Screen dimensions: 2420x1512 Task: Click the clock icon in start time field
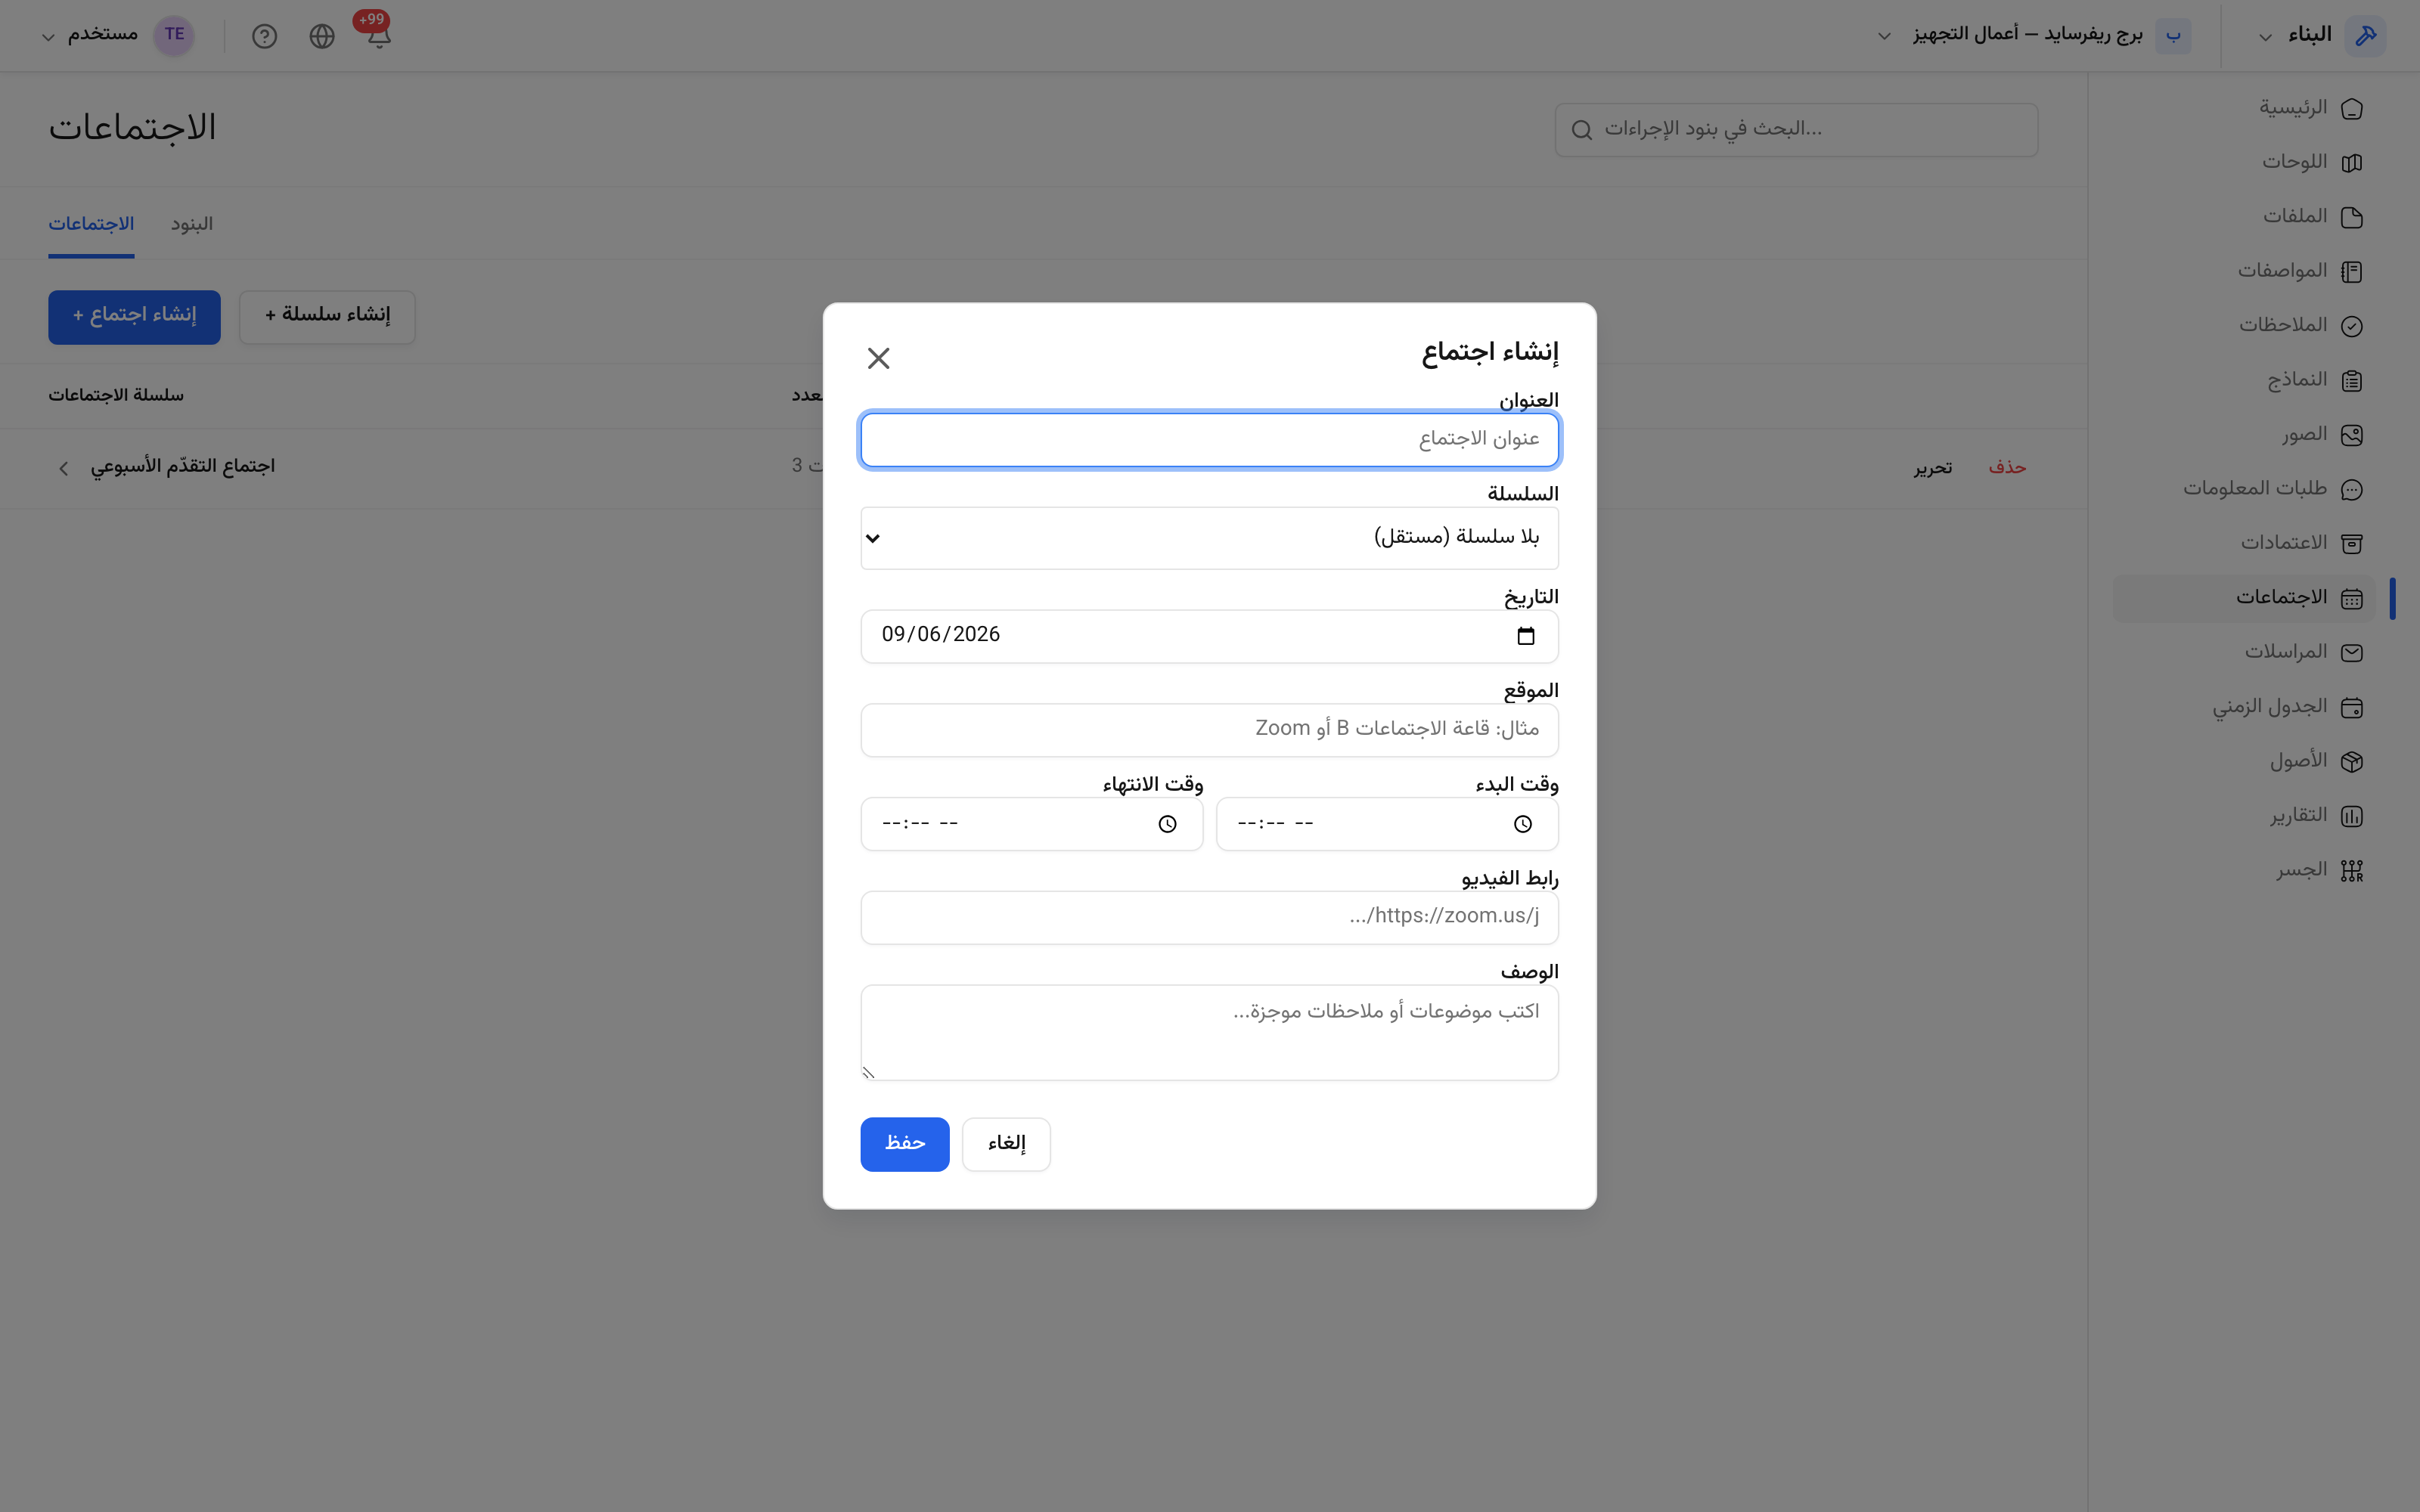coord(1522,824)
